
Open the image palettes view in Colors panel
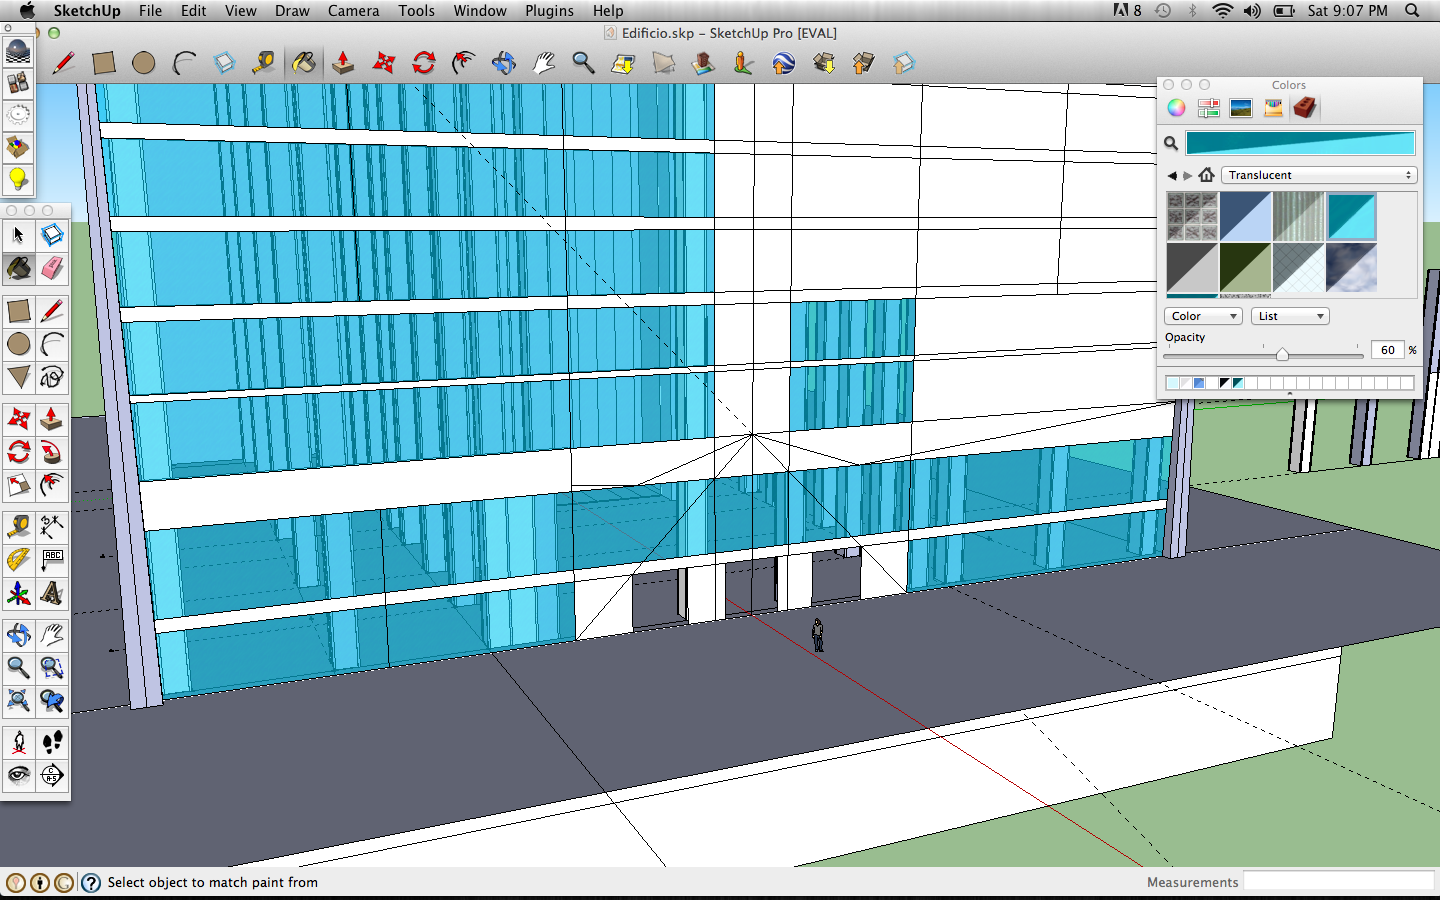pyautogui.click(x=1240, y=107)
